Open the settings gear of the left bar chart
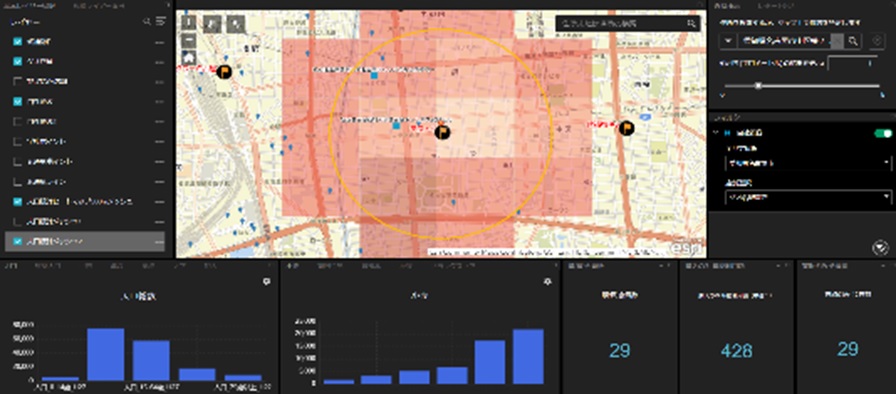This screenshot has width=896, height=394. [266, 282]
